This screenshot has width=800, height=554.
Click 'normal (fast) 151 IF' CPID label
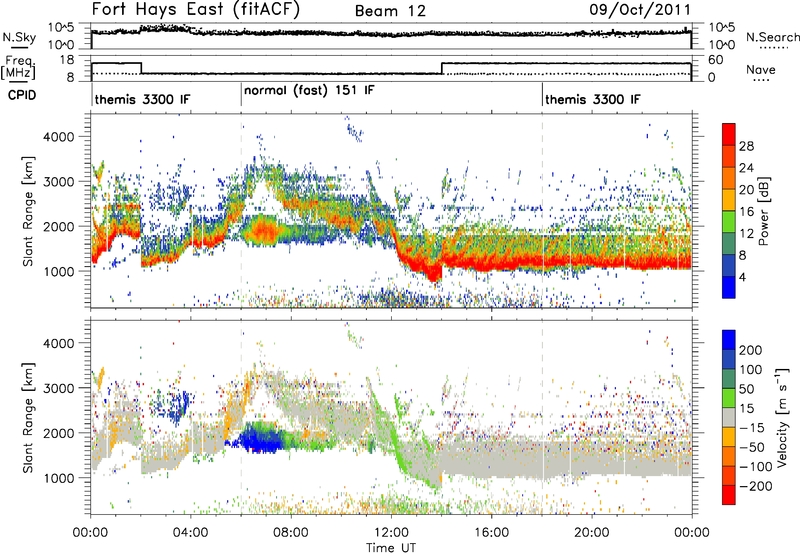coord(309,91)
